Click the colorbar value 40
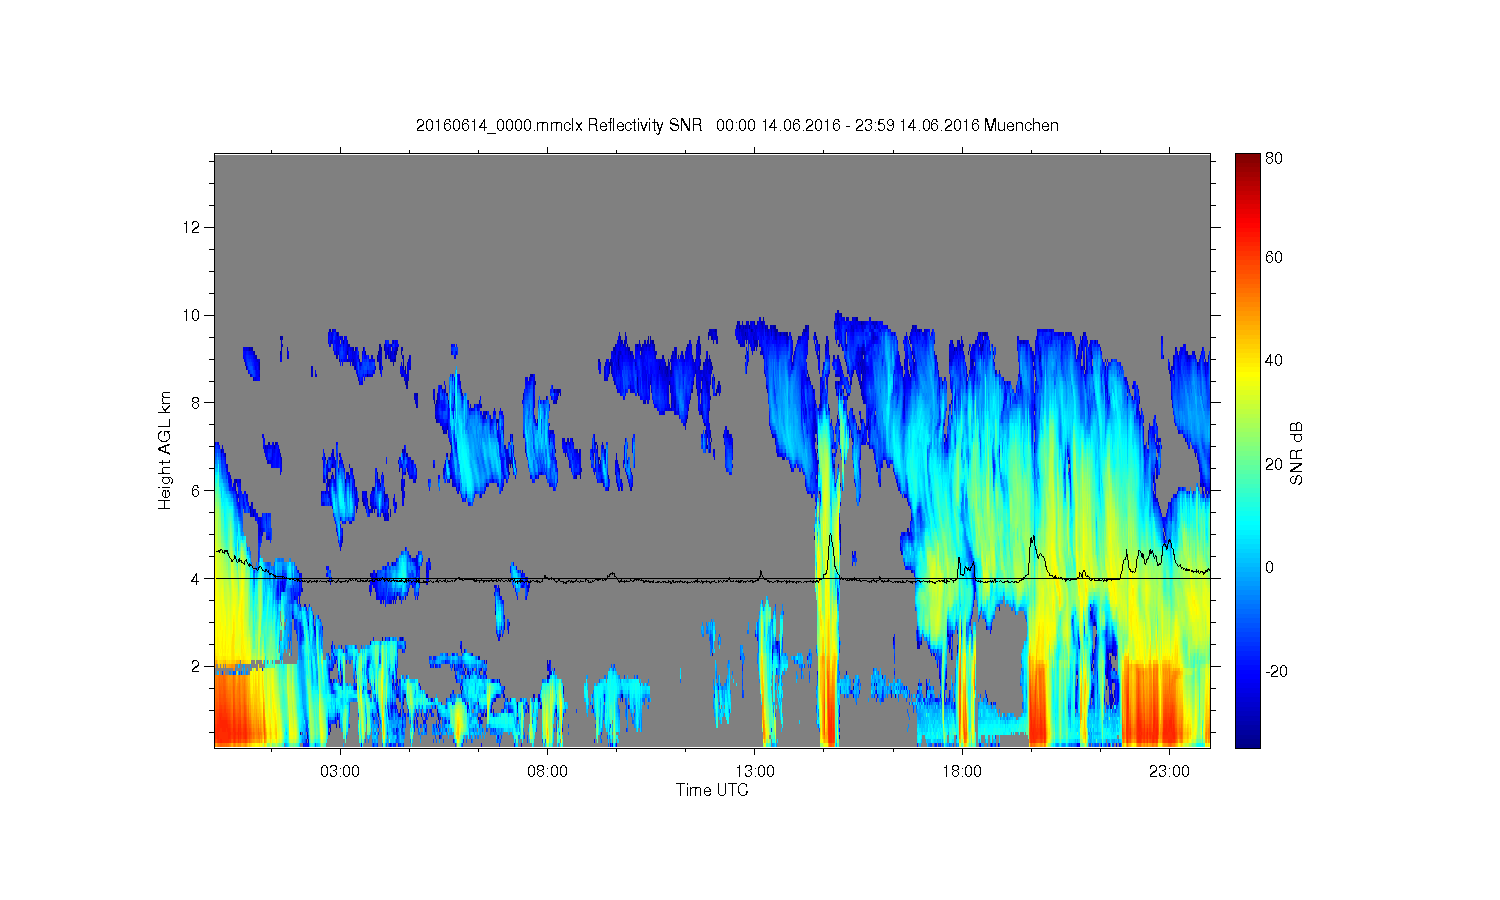Viewport: 1500px width, 900px height. pos(1274,361)
